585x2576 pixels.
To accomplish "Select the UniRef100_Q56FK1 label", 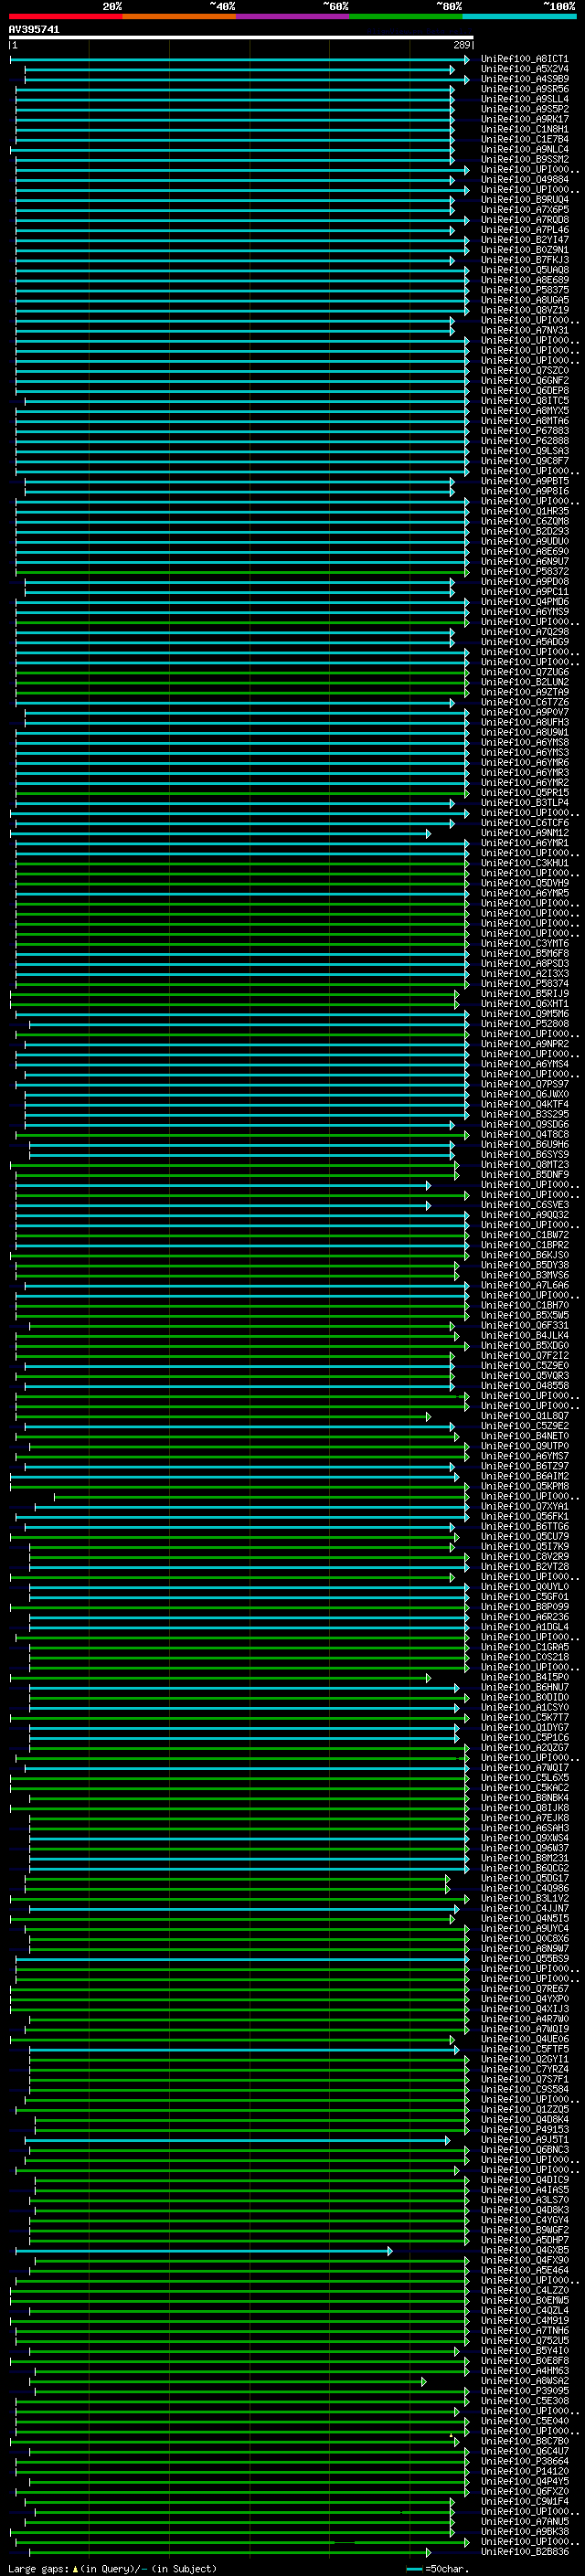I will pyautogui.click(x=525, y=1516).
